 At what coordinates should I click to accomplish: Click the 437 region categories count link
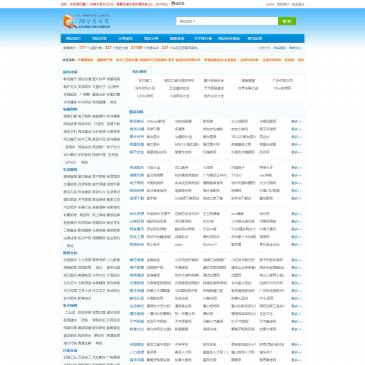[108, 48]
